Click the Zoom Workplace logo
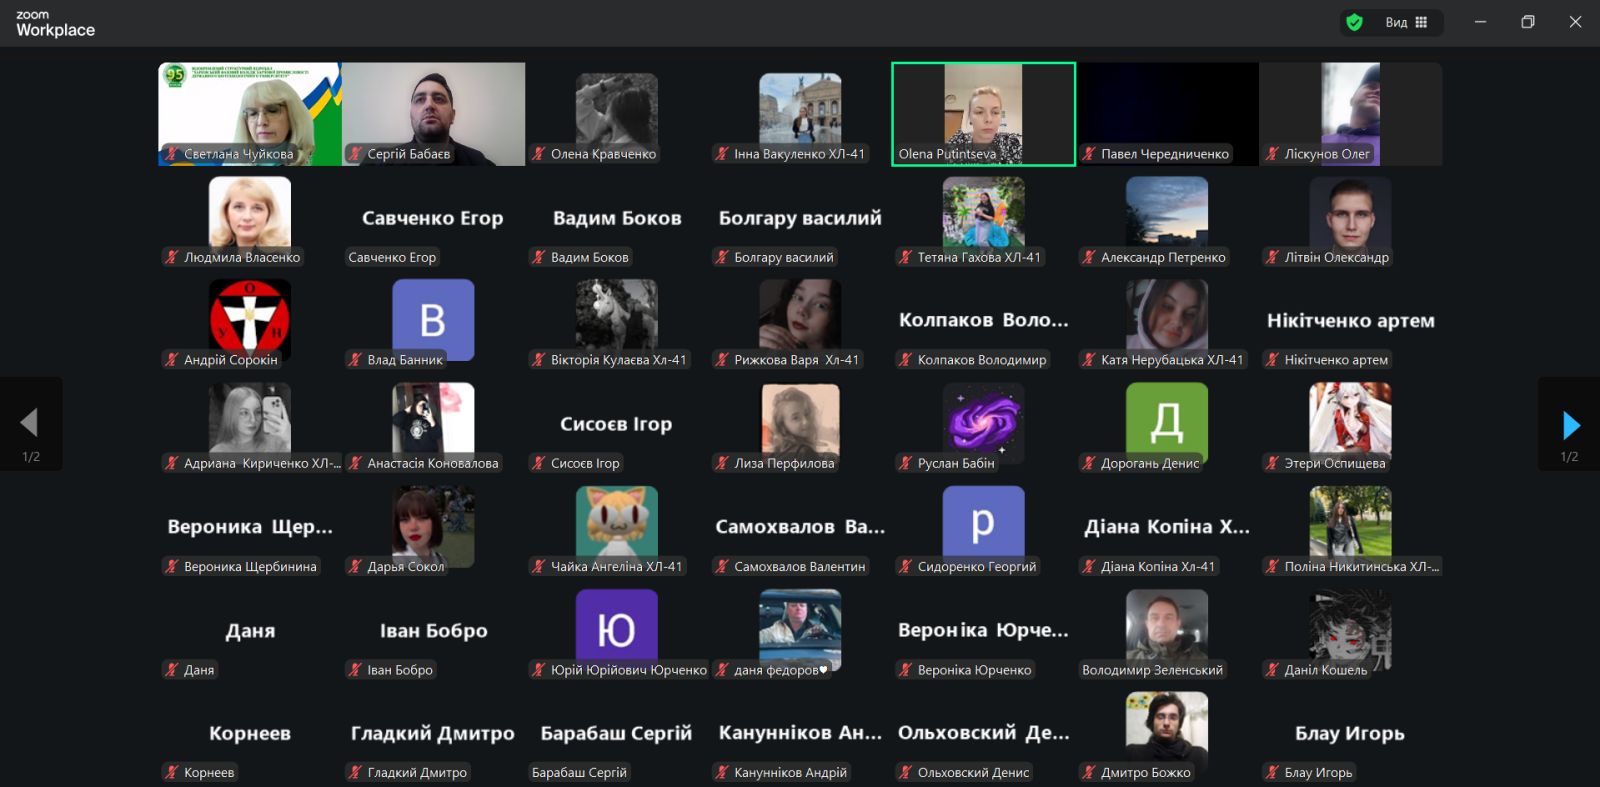Viewport: 1600px width, 787px height. coord(55,23)
